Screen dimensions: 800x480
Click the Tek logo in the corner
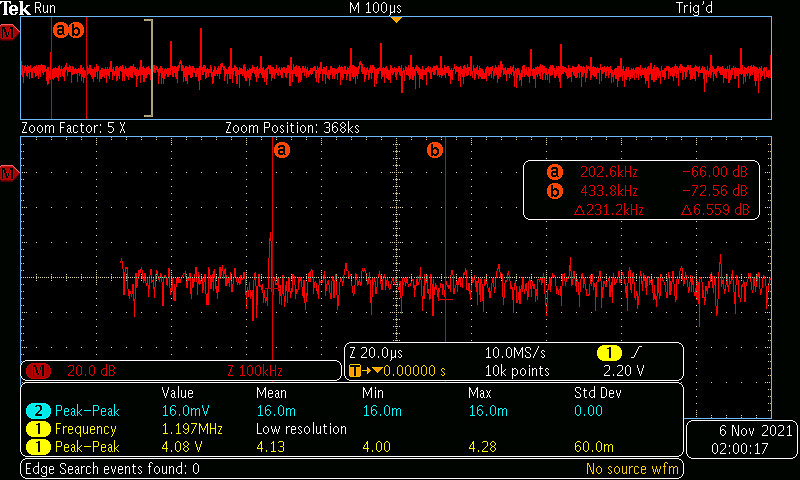coord(15,8)
